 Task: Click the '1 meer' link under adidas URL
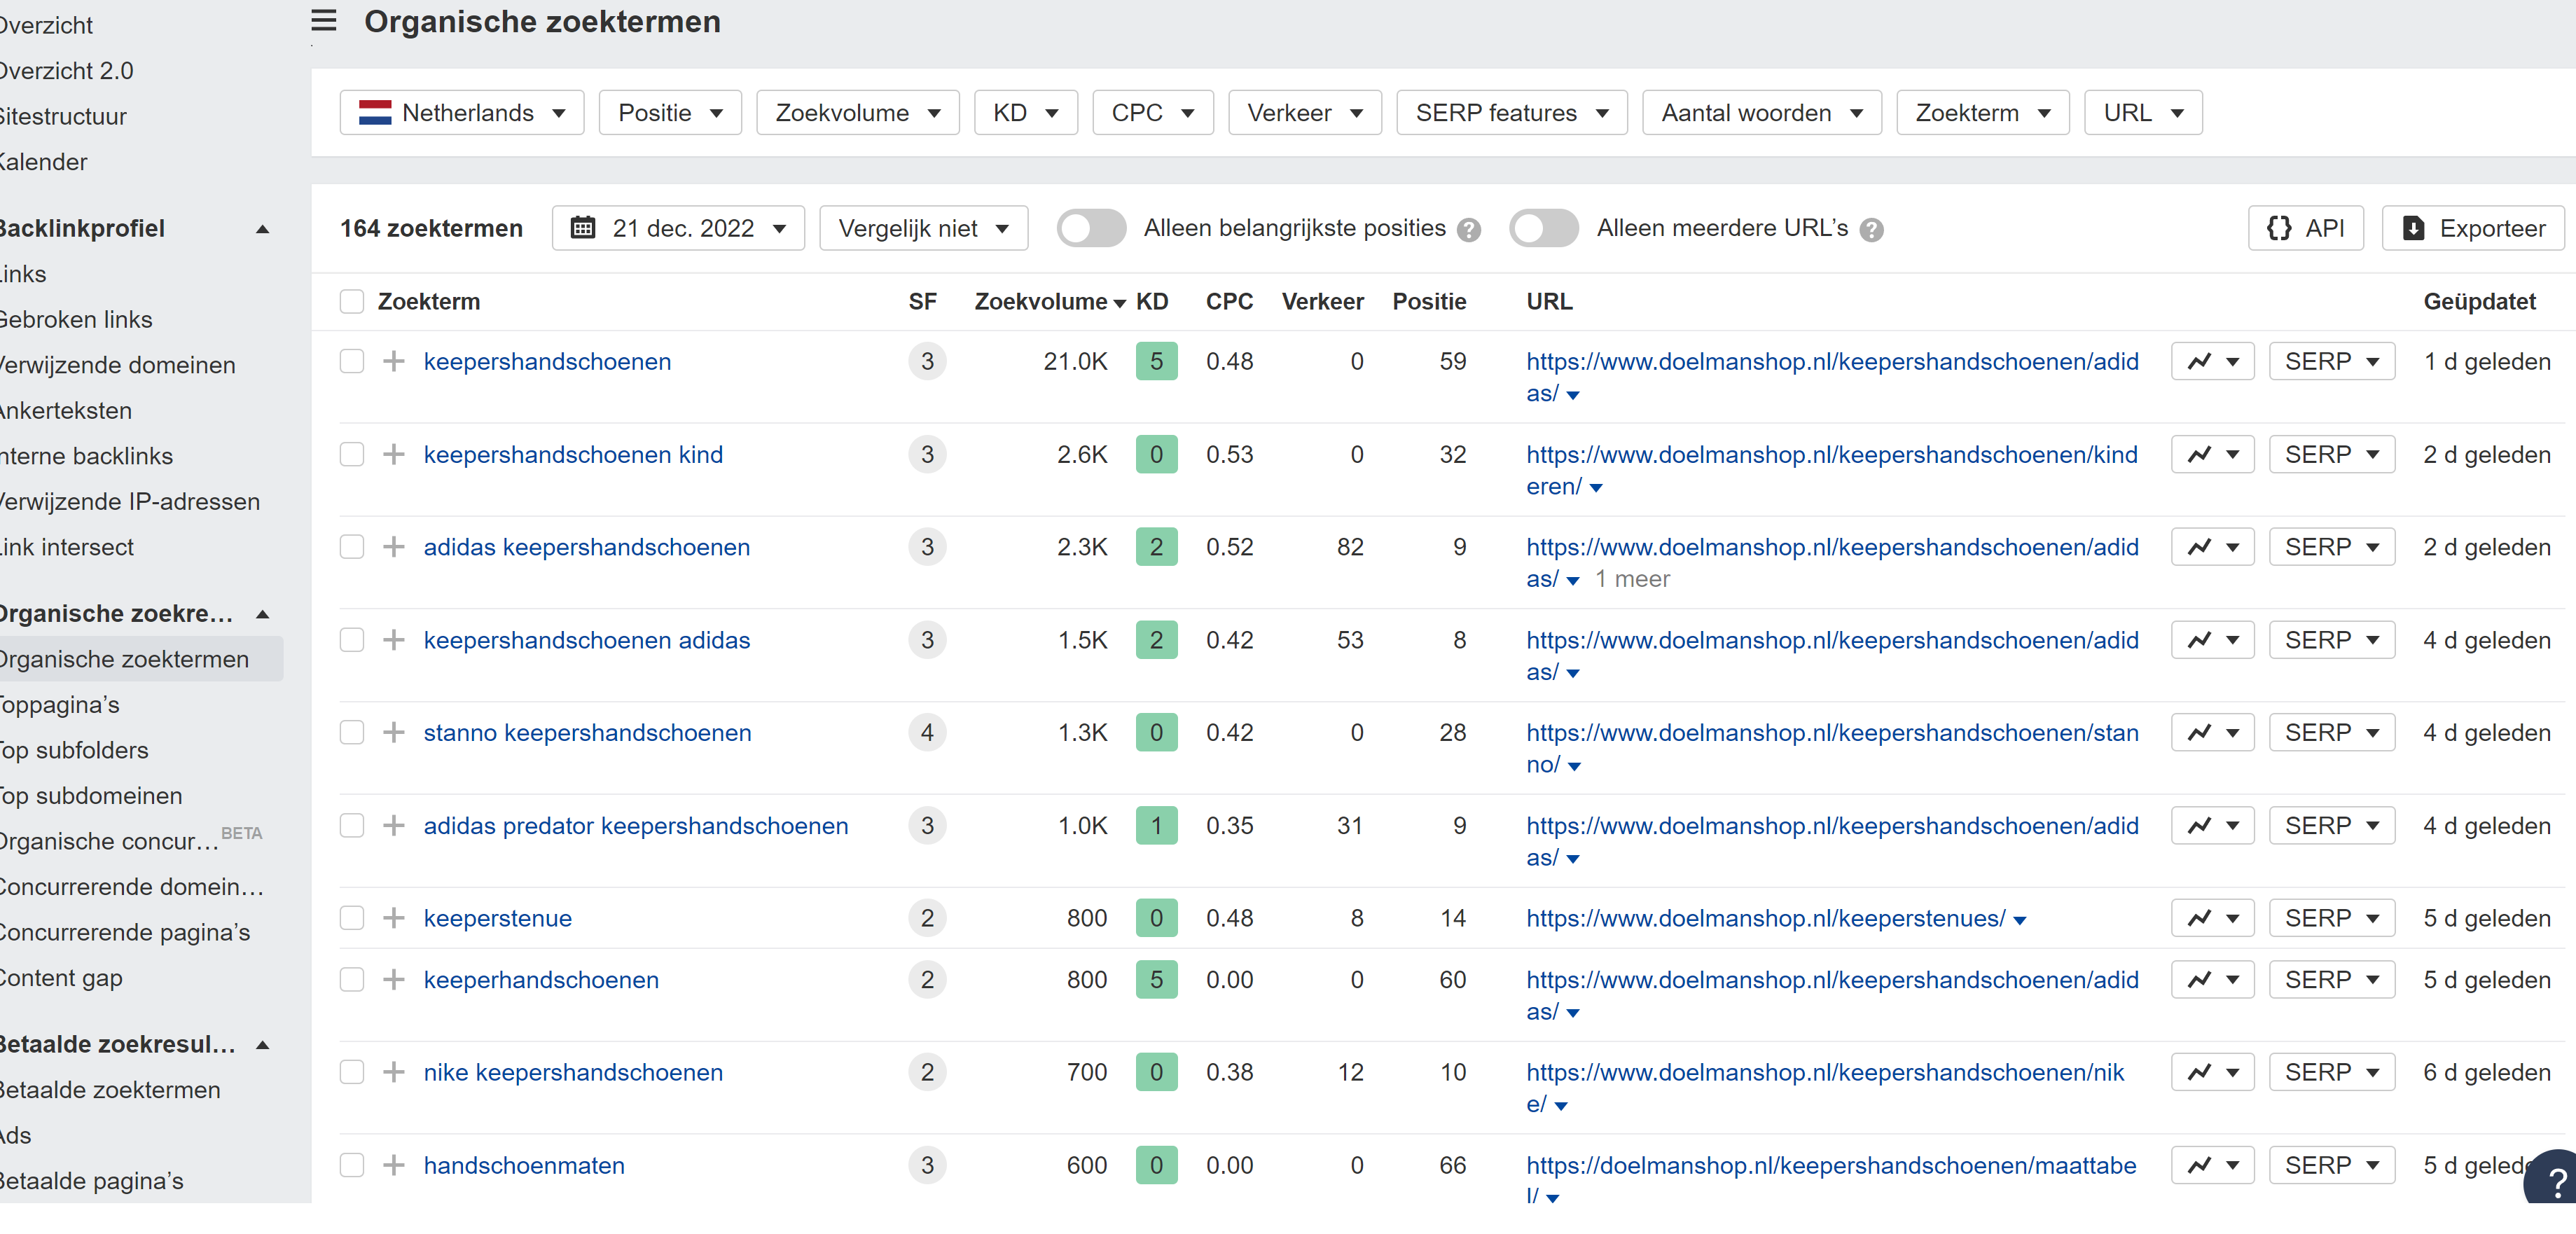[x=1632, y=579]
